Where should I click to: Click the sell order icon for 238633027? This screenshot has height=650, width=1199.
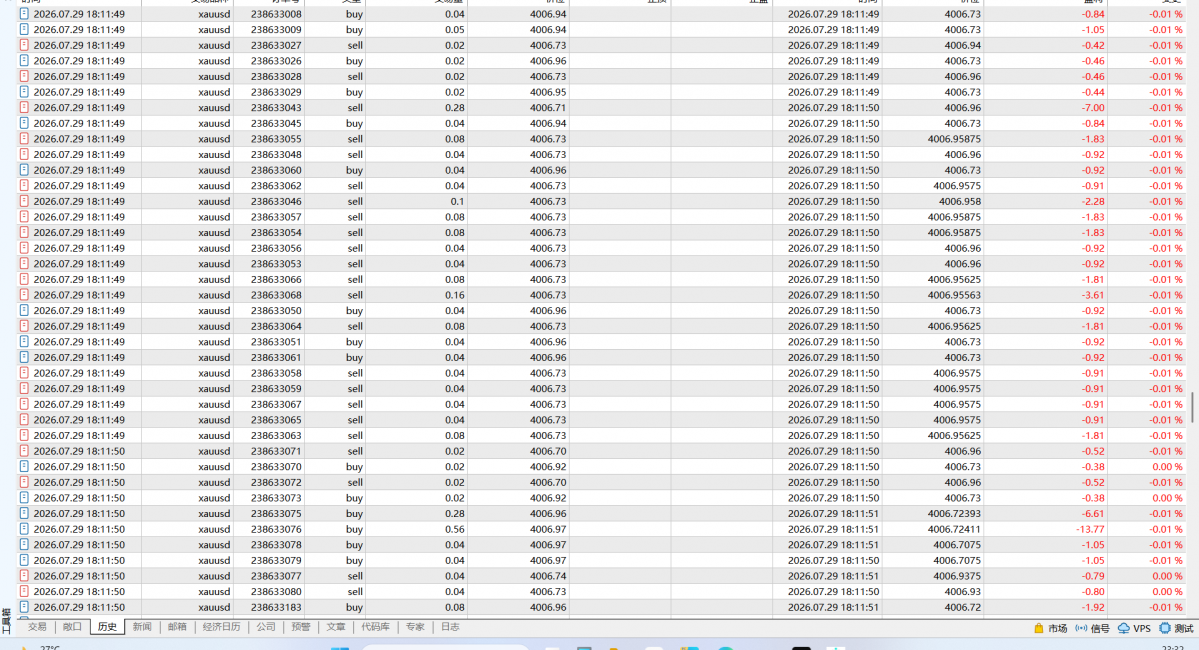(24, 45)
